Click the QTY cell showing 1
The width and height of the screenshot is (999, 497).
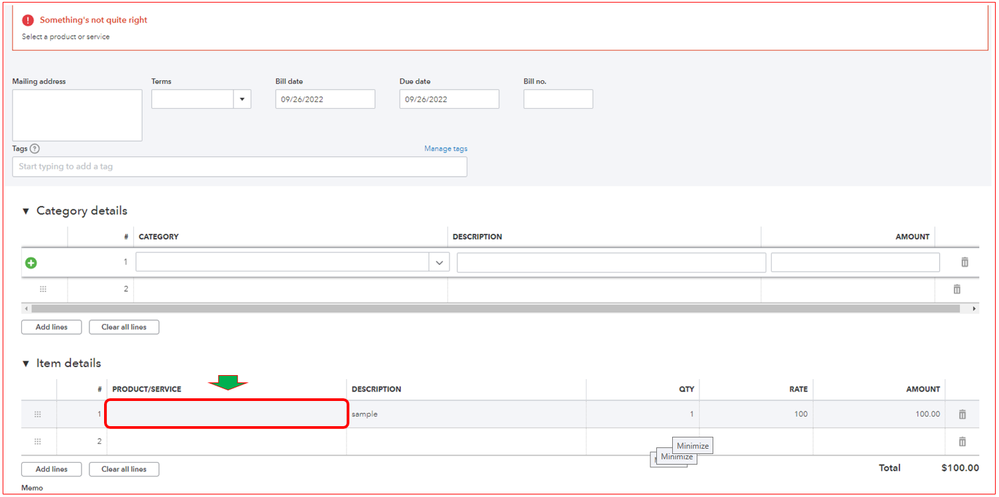642,414
